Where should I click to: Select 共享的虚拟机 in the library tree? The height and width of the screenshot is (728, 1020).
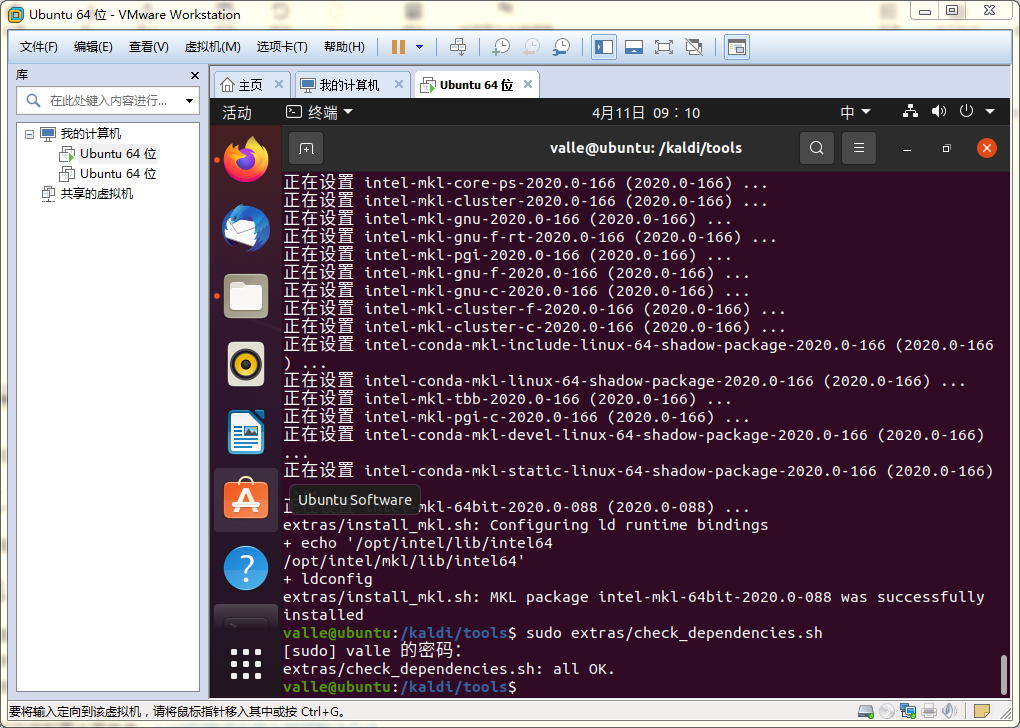click(96, 194)
